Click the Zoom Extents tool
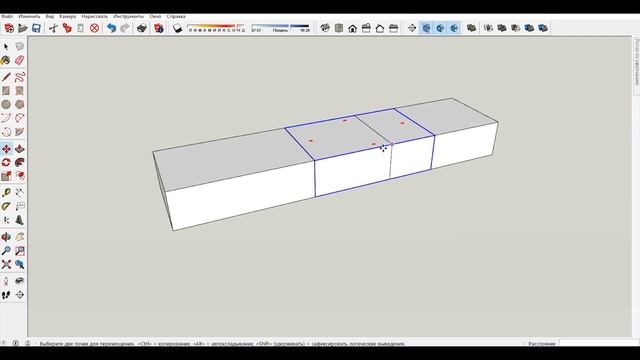Image resolution: width=640 pixels, height=360 pixels. [x=6, y=264]
